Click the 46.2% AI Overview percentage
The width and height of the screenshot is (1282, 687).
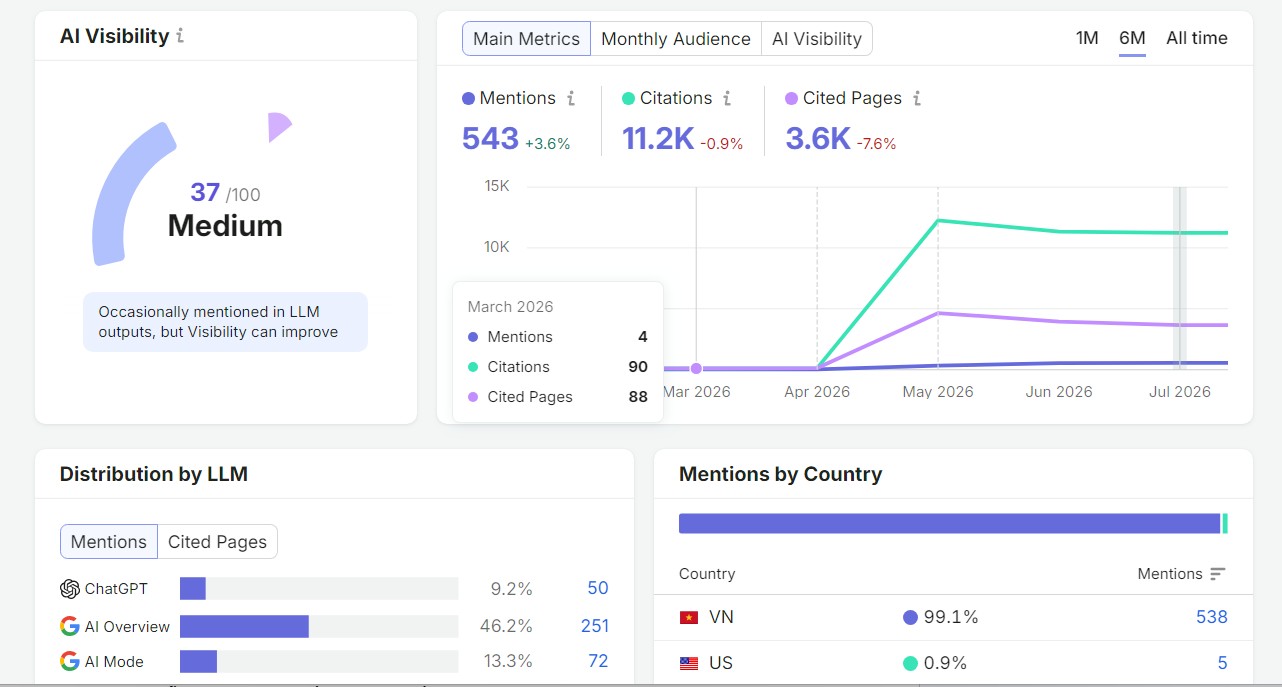pyautogui.click(x=506, y=626)
